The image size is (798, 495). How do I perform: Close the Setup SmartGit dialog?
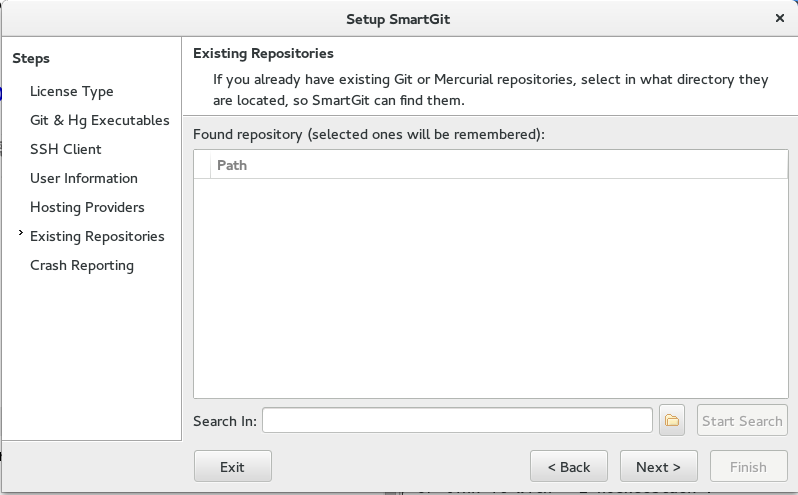point(780,18)
